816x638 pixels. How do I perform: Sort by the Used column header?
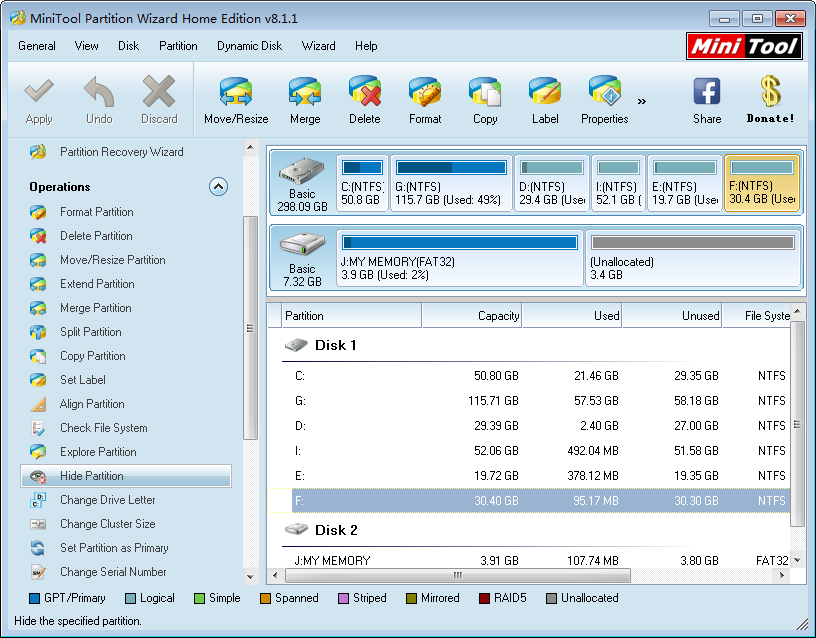click(572, 316)
